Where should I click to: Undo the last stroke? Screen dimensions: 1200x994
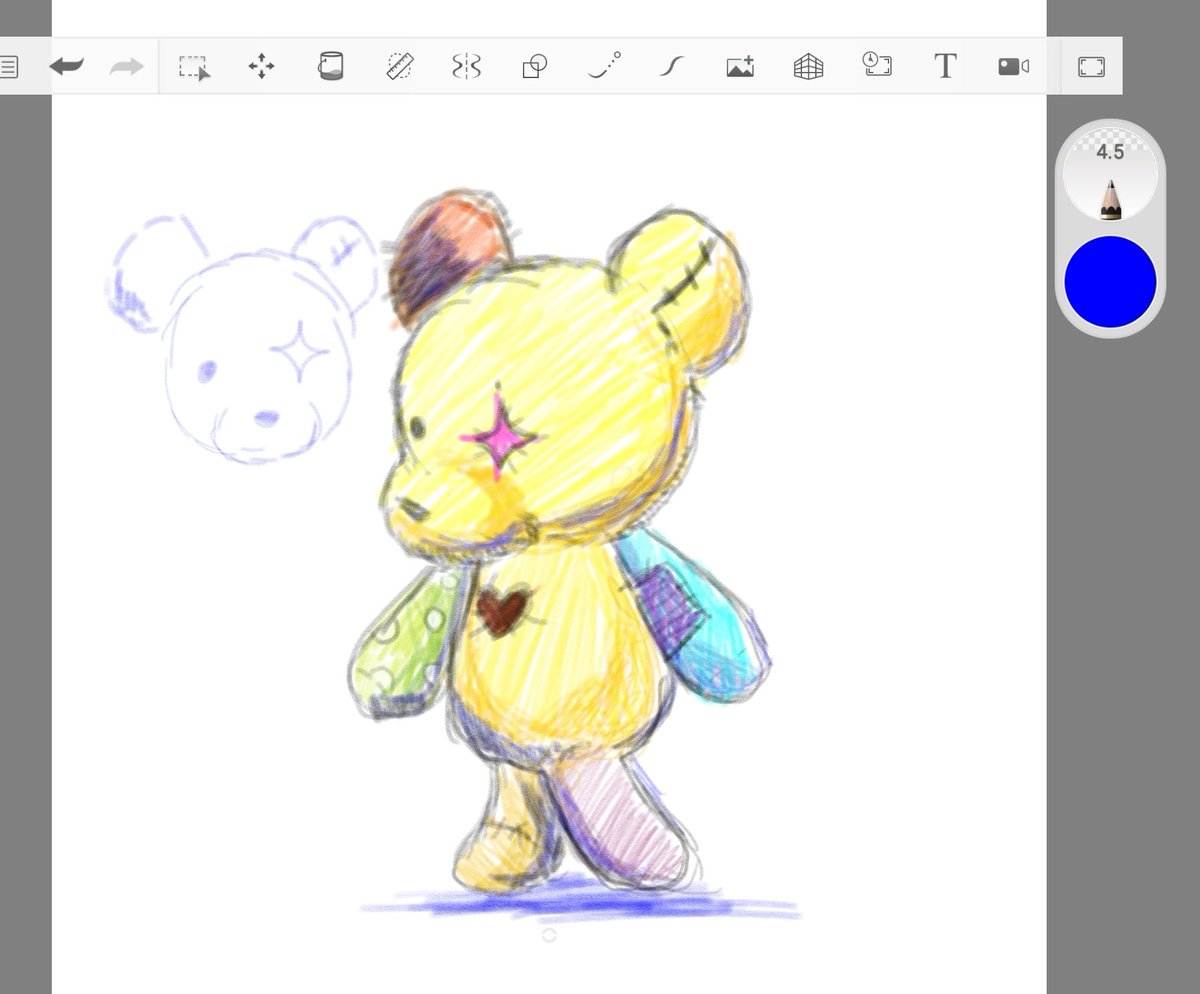point(67,67)
